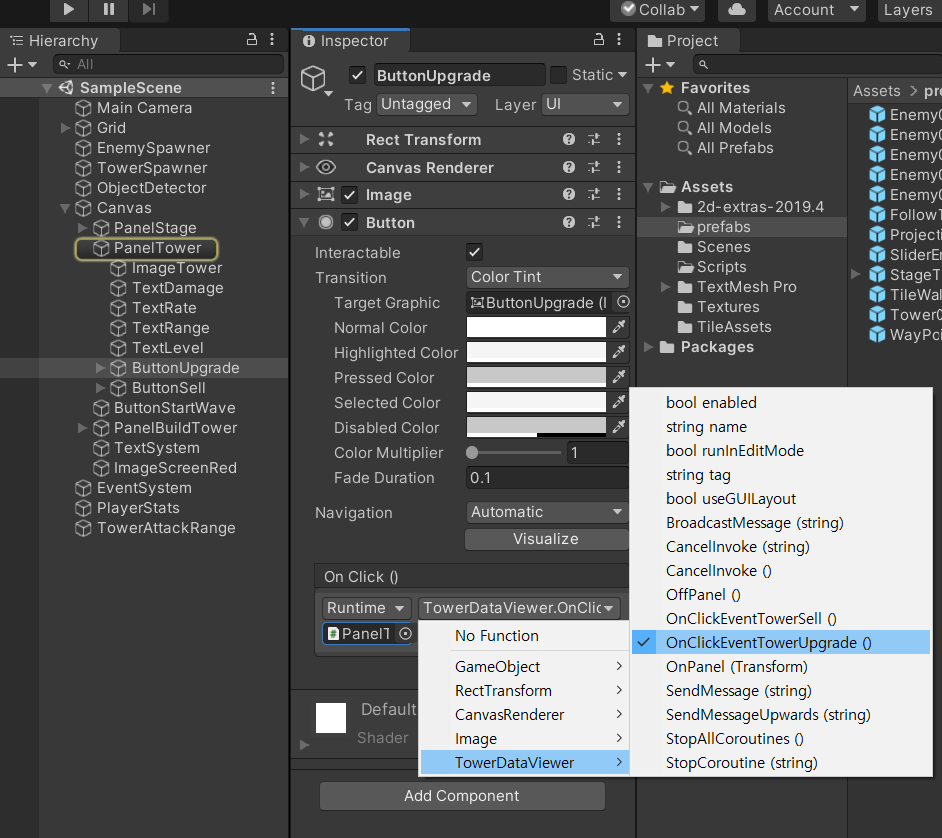Viewport: 942px width, 838px height.
Task: Click the Play button in the toolbar
Action: [x=69, y=10]
